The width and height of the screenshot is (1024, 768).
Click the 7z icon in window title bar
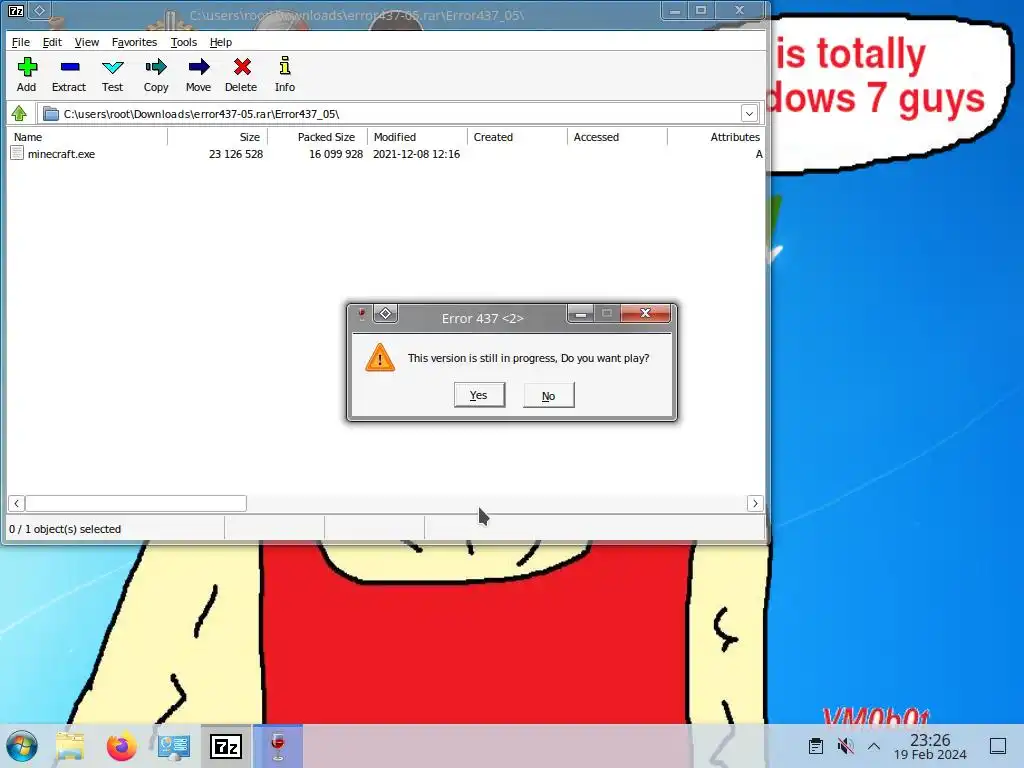click(16, 10)
